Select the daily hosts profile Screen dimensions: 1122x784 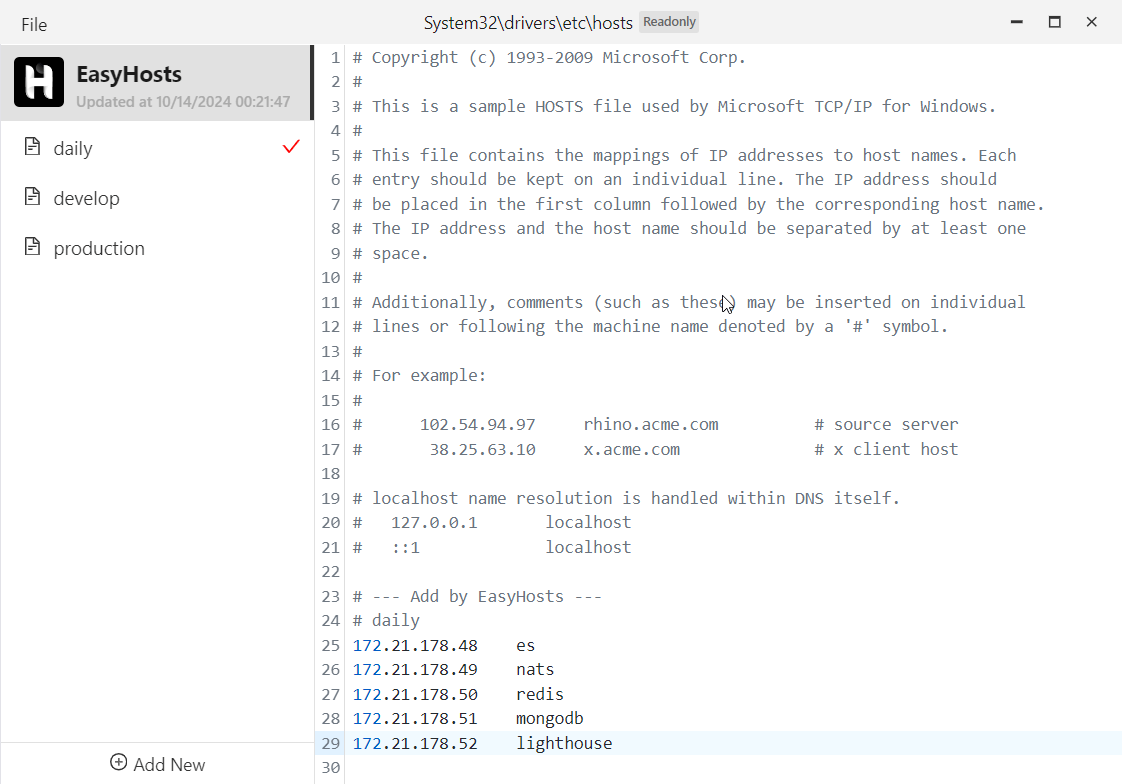[73, 148]
